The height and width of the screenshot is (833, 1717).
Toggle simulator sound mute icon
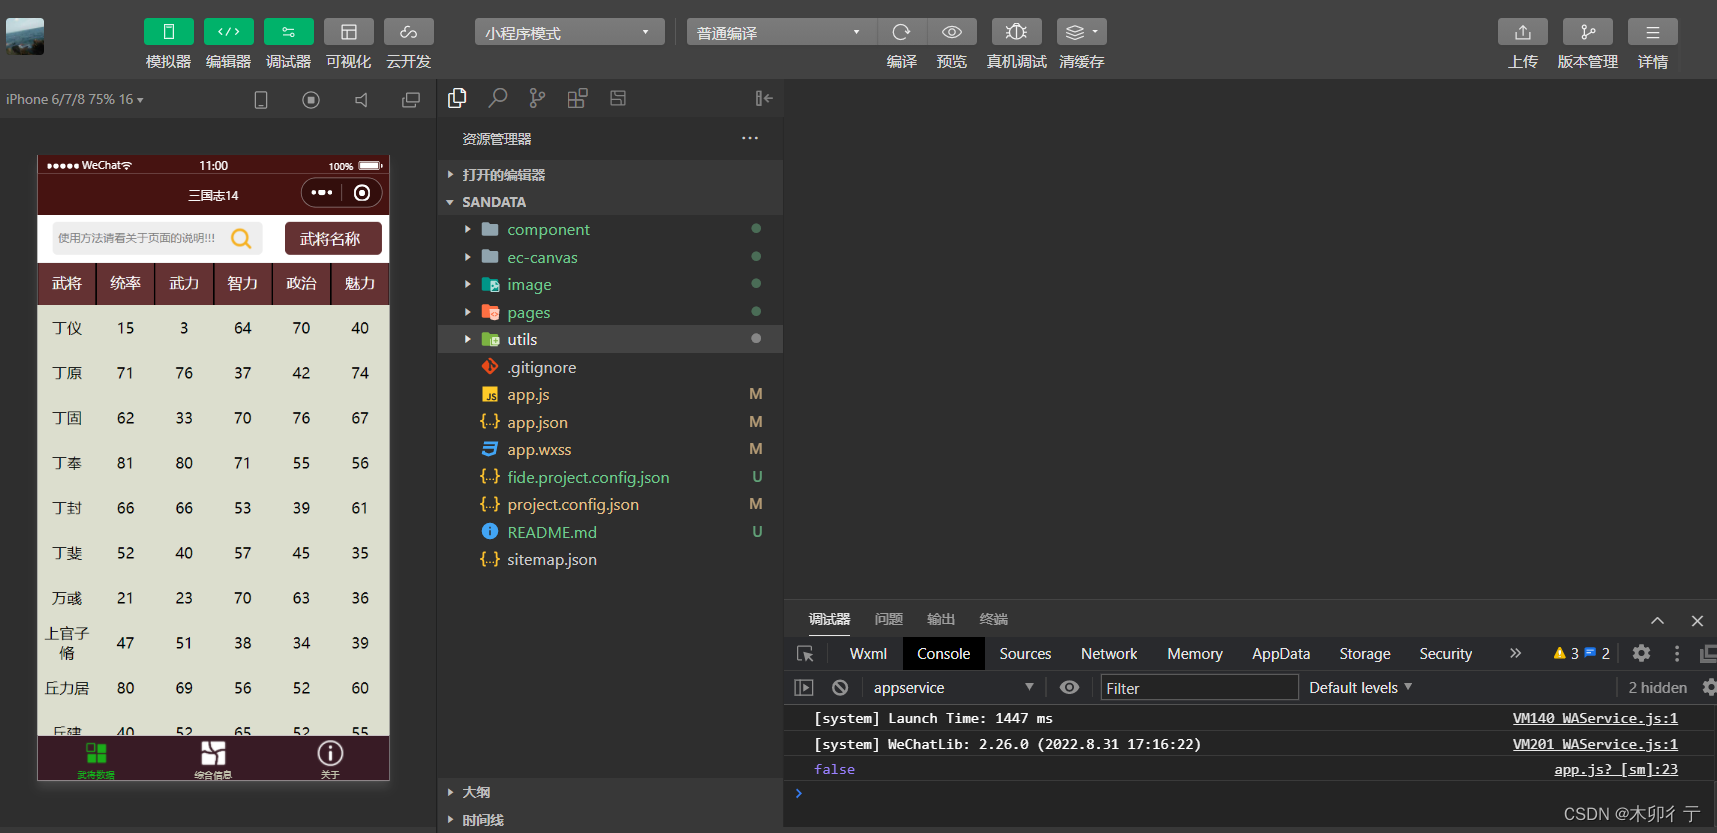pos(361,100)
